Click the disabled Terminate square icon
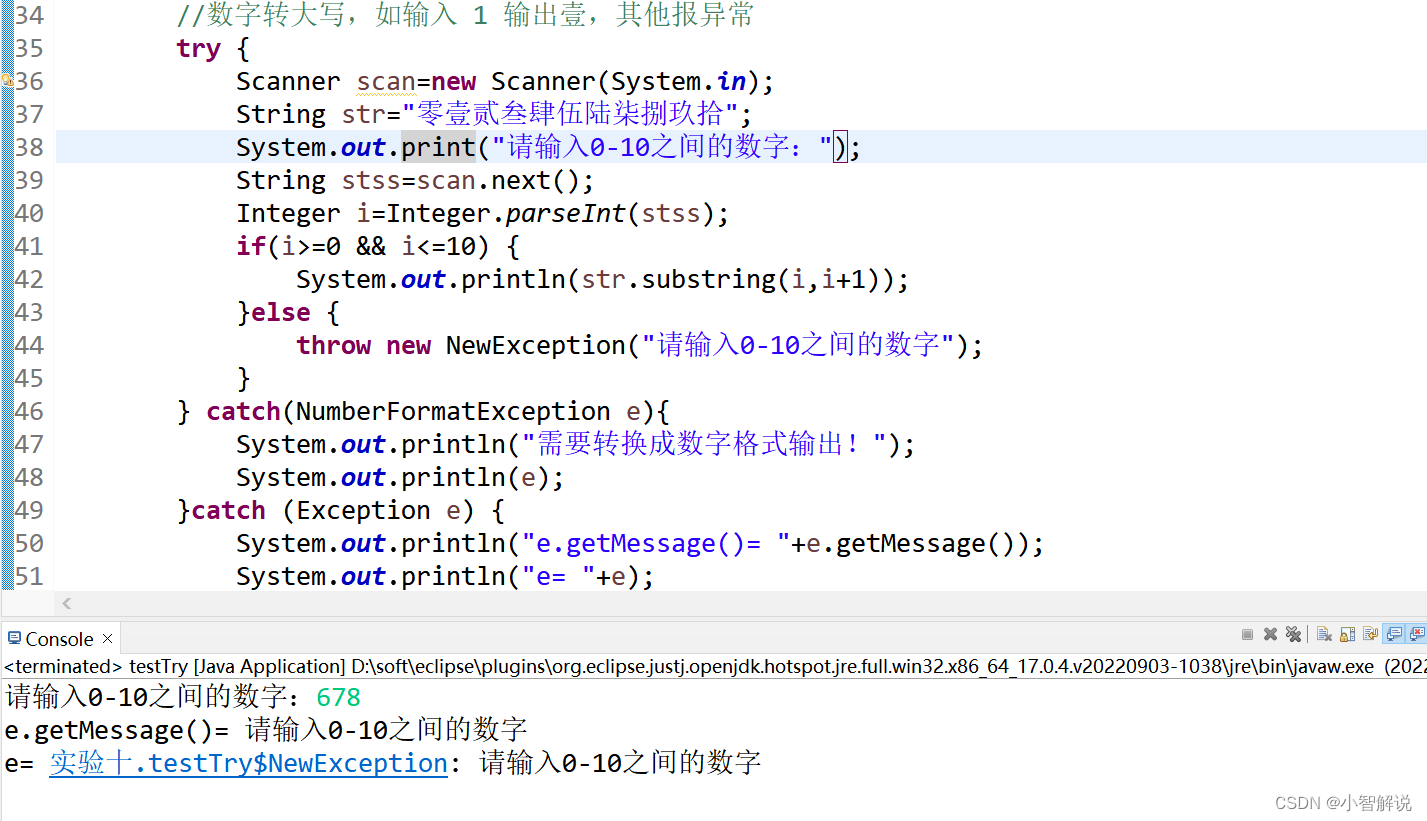The height and width of the screenshot is (821, 1427). [1247, 634]
